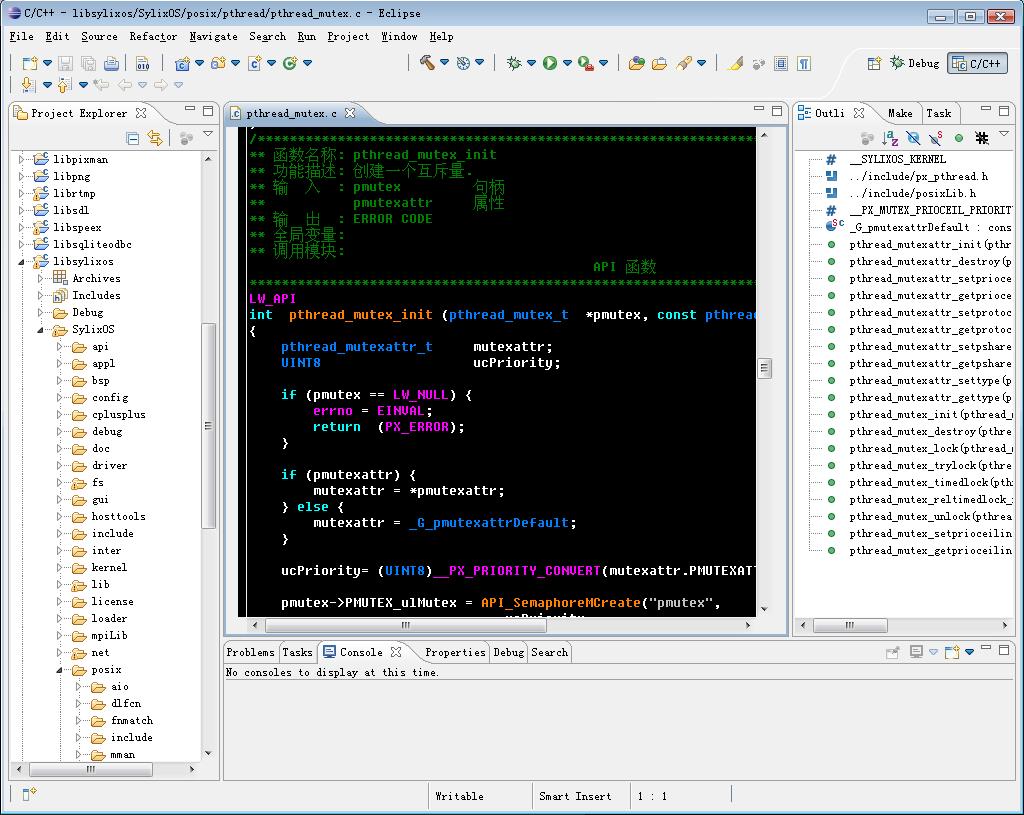
Task: Click the Open Element folder icon
Action: (637, 63)
